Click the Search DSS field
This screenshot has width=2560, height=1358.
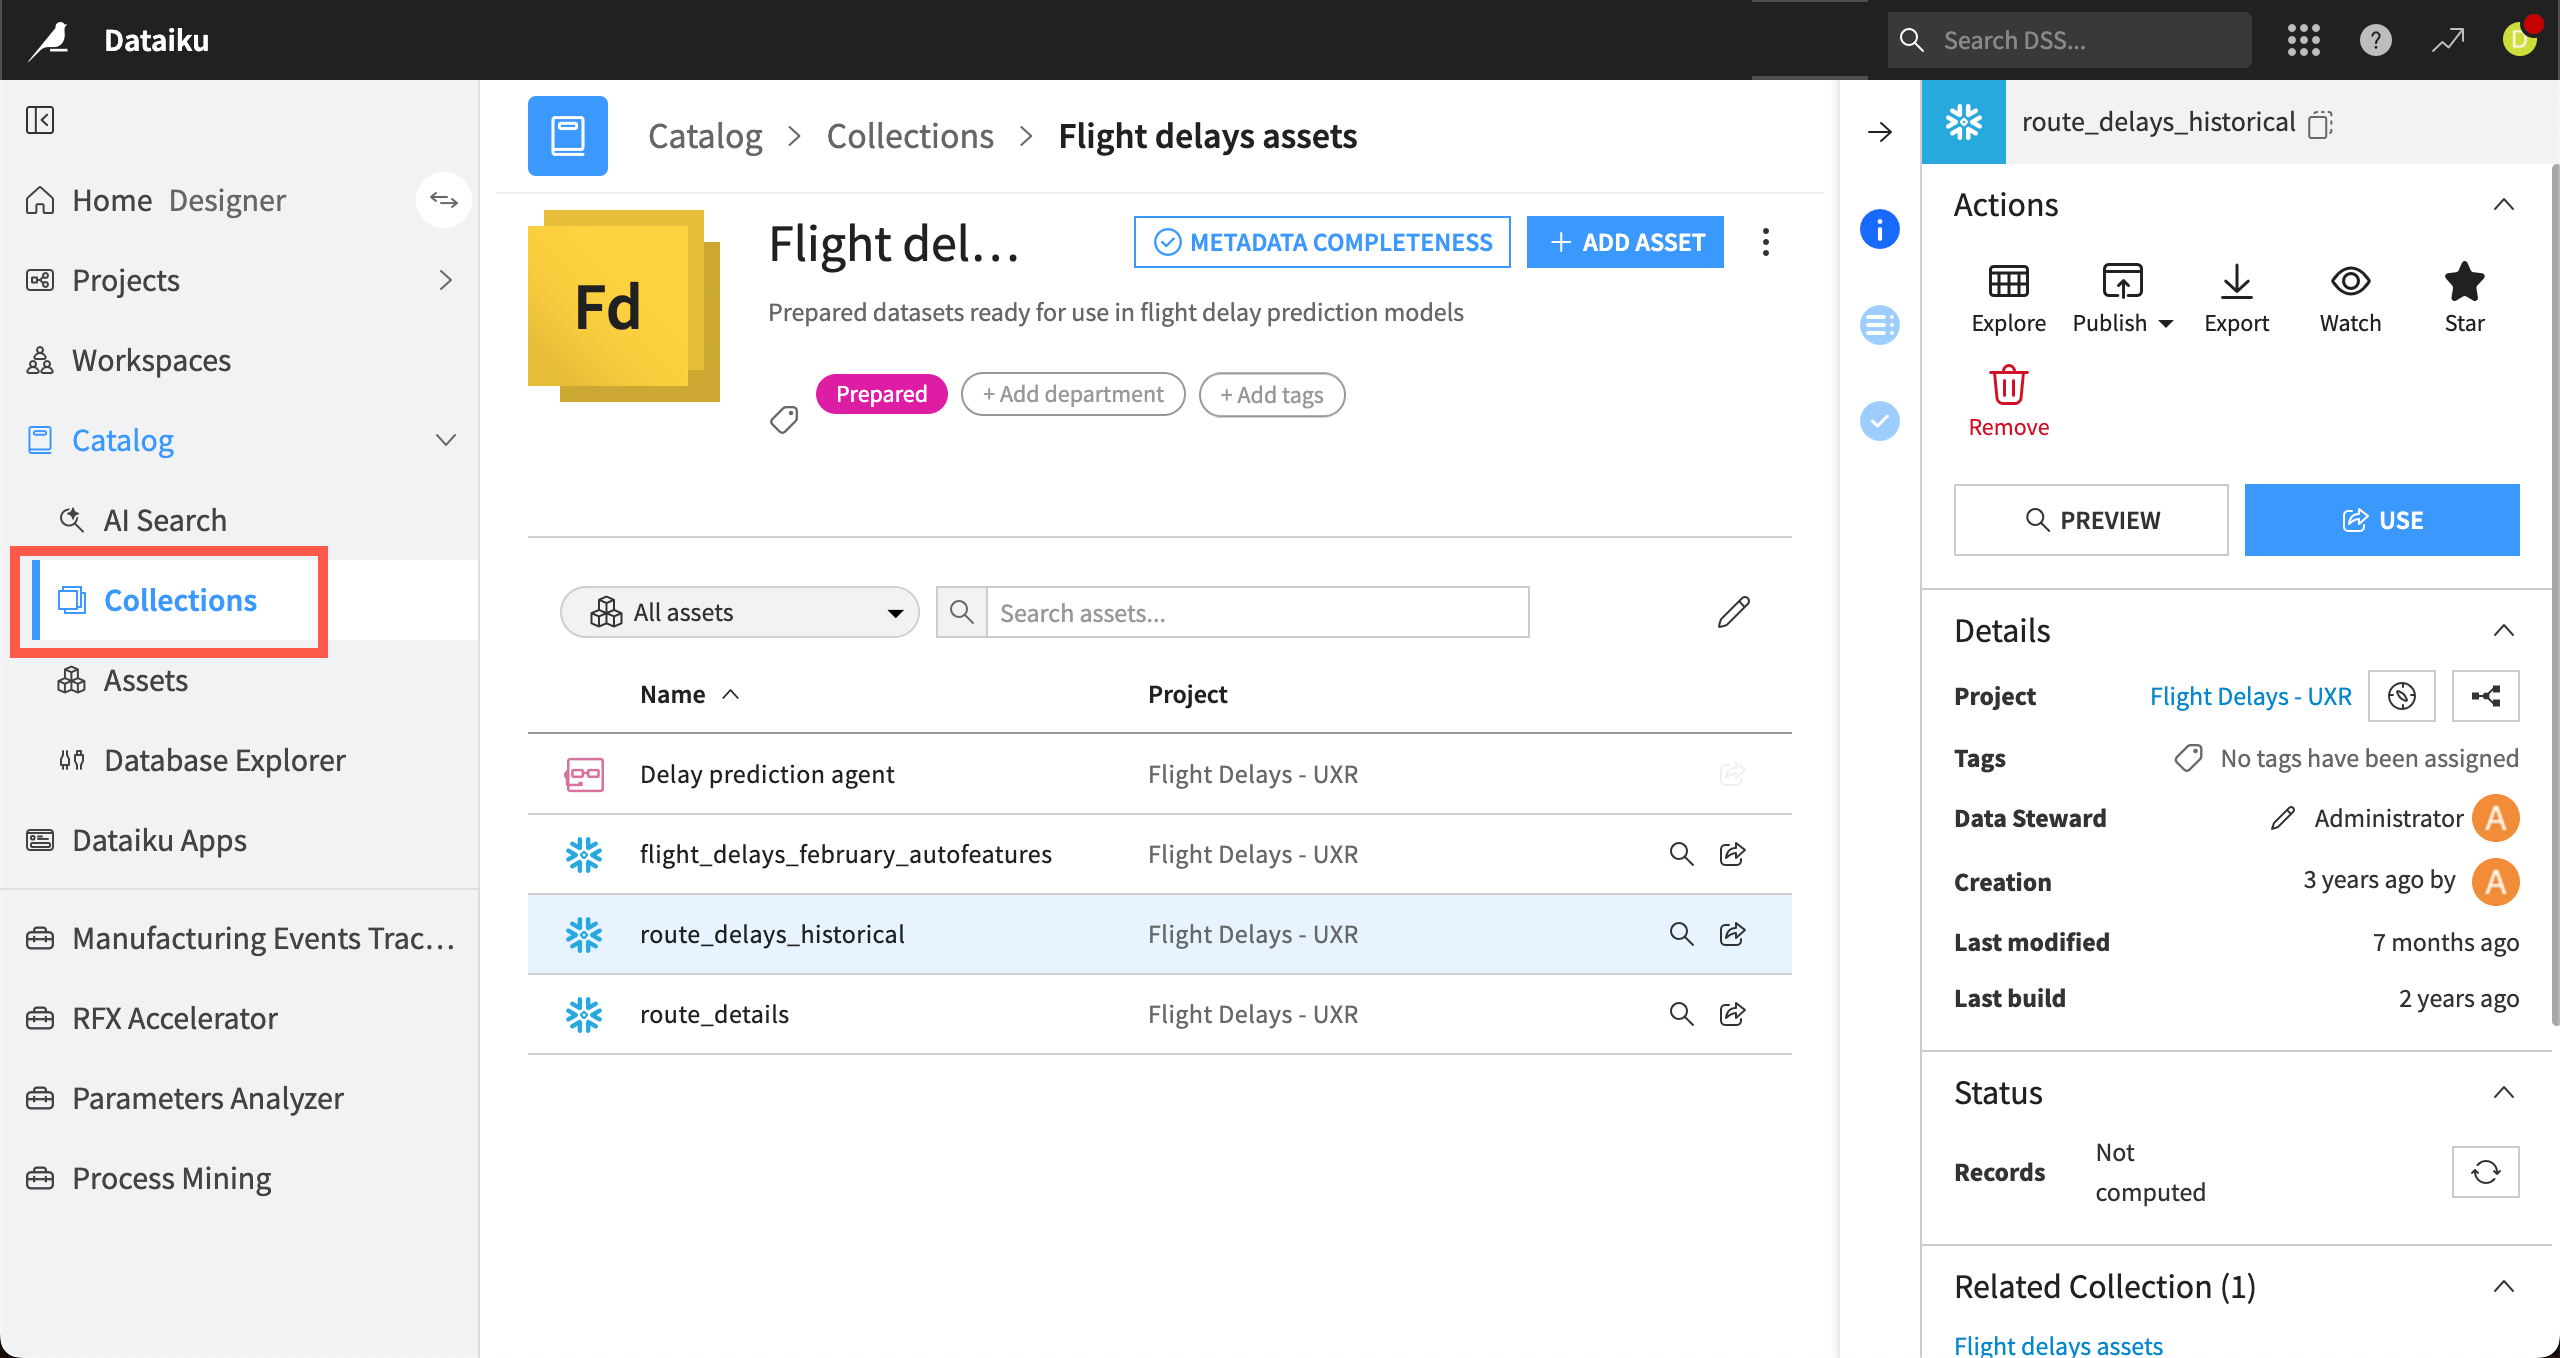(x=2070, y=40)
